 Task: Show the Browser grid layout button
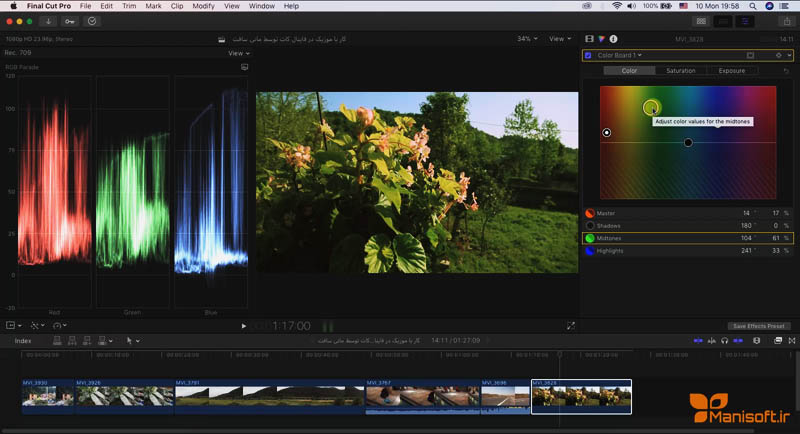(702, 21)
